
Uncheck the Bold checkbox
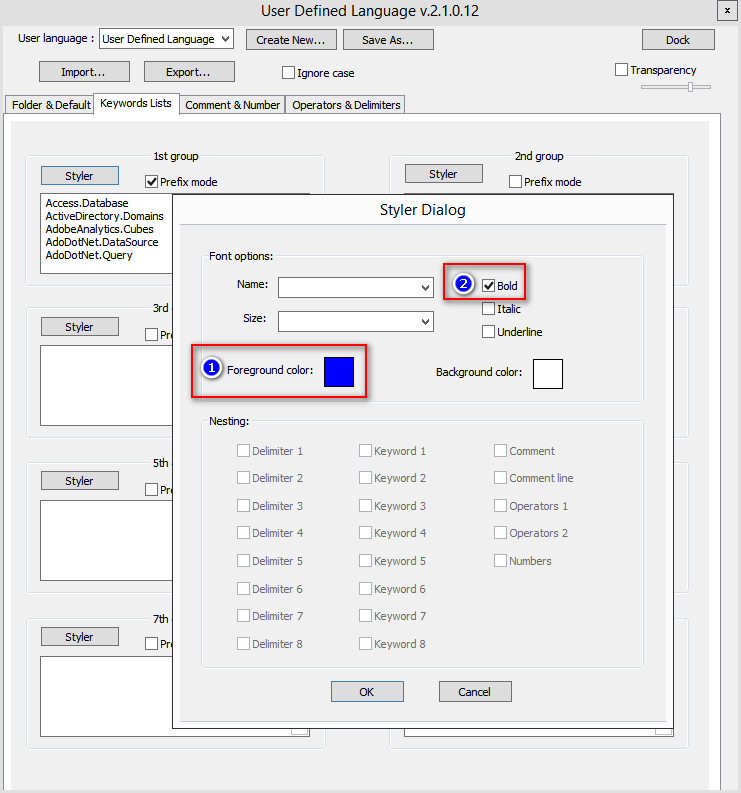pos(489,286)
